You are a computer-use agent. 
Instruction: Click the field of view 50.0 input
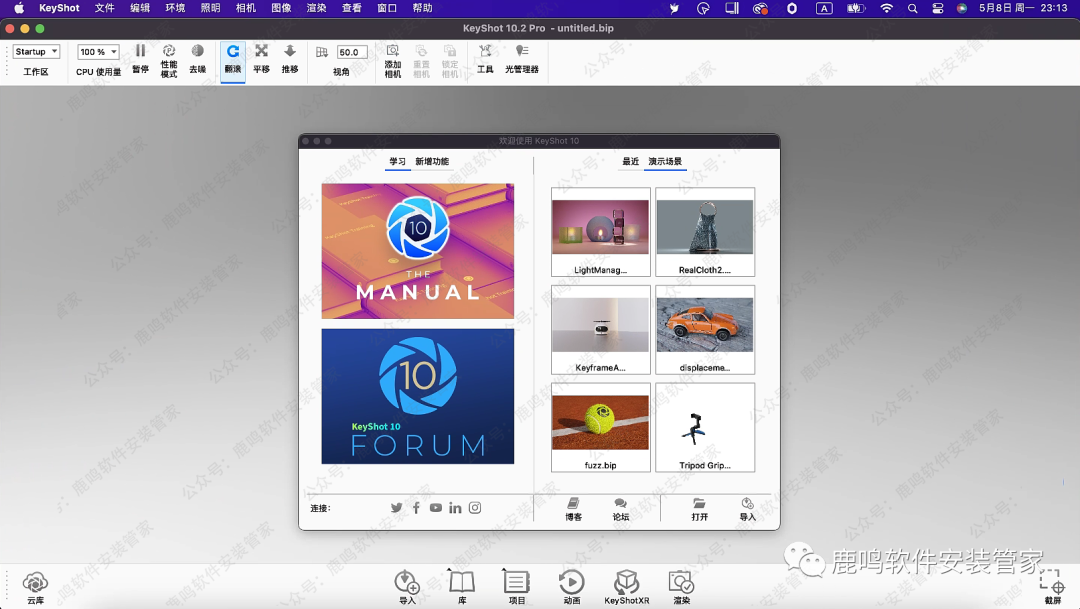click(351, 52)
